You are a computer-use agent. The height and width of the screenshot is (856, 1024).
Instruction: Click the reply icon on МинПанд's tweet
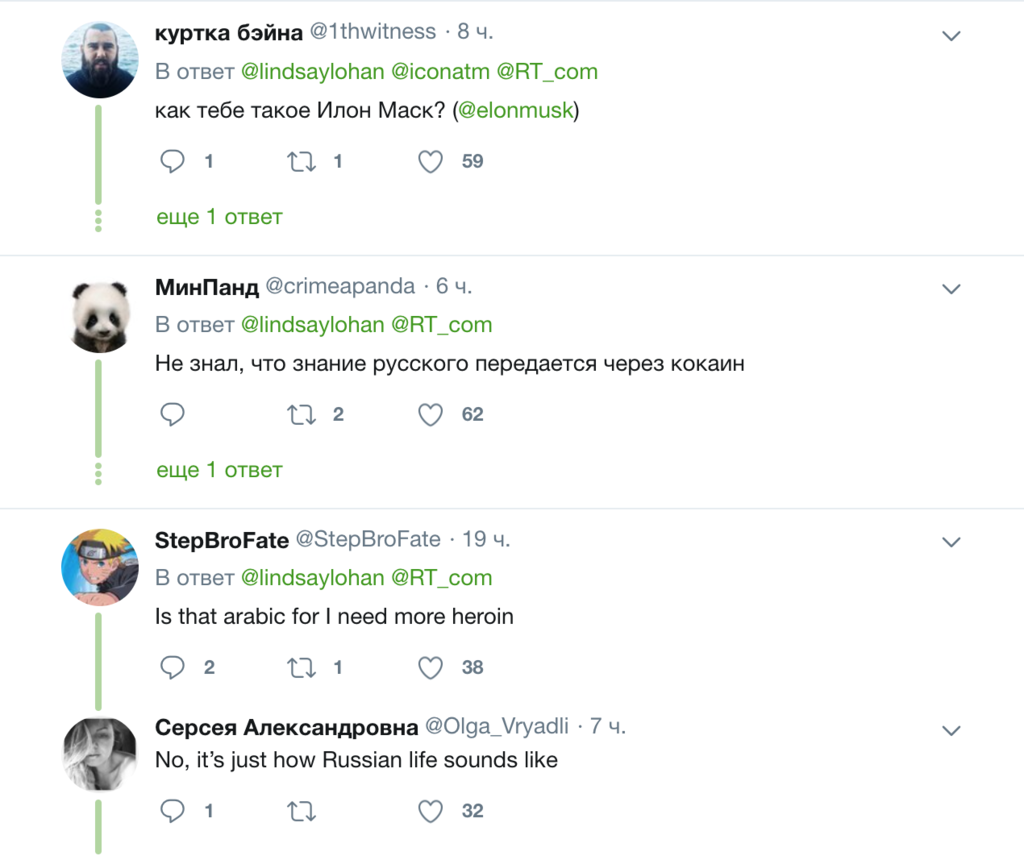[172, 414]
